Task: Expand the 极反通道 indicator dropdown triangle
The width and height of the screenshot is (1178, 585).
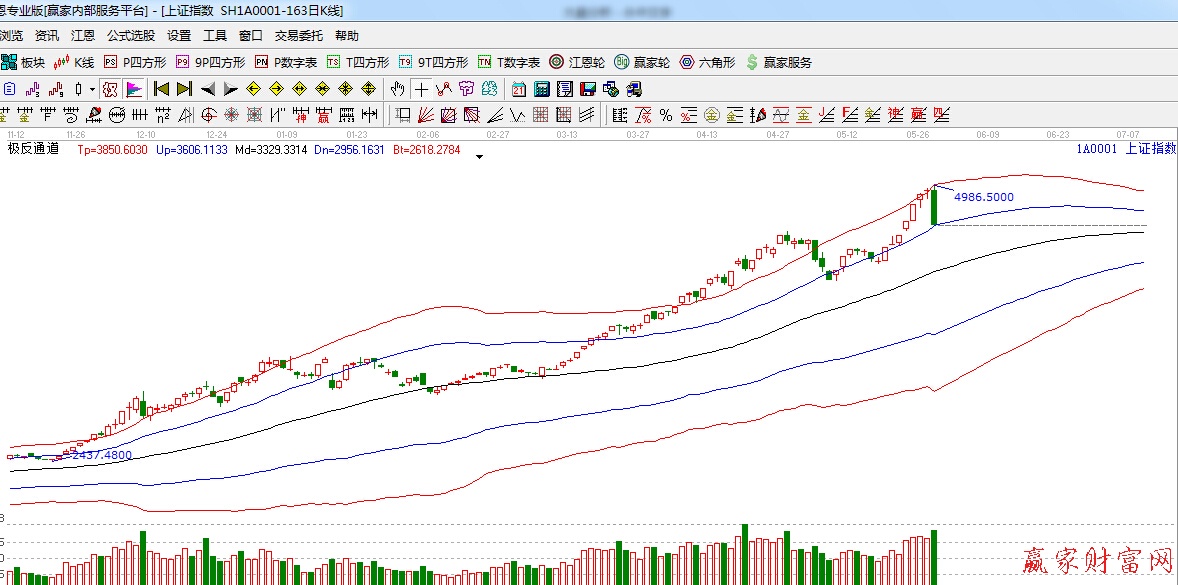Action: 480,157
